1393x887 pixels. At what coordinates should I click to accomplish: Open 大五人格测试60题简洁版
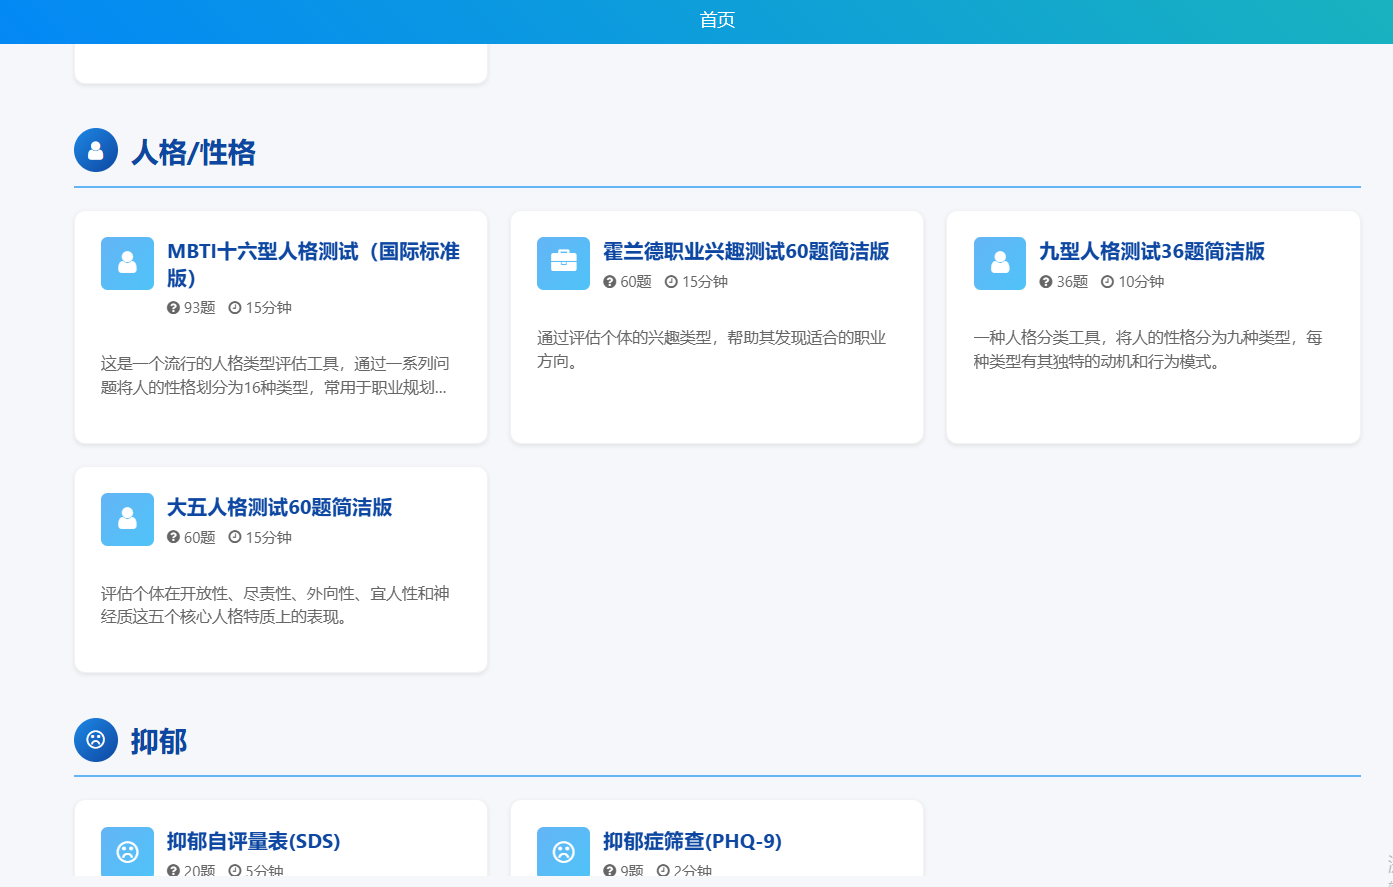coord(281,507)
